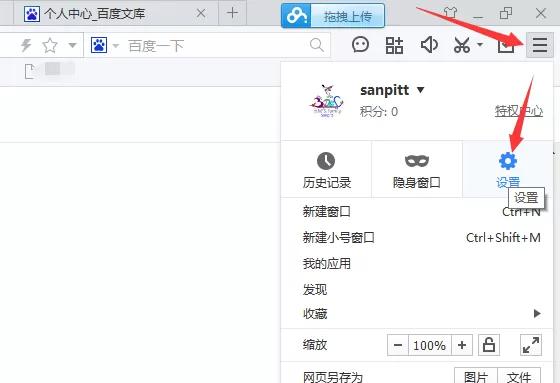Expand the sanpitt account dropdown arrow
Image resolution: width=560 pixels, height=383 pixels.
pos(421,90)
